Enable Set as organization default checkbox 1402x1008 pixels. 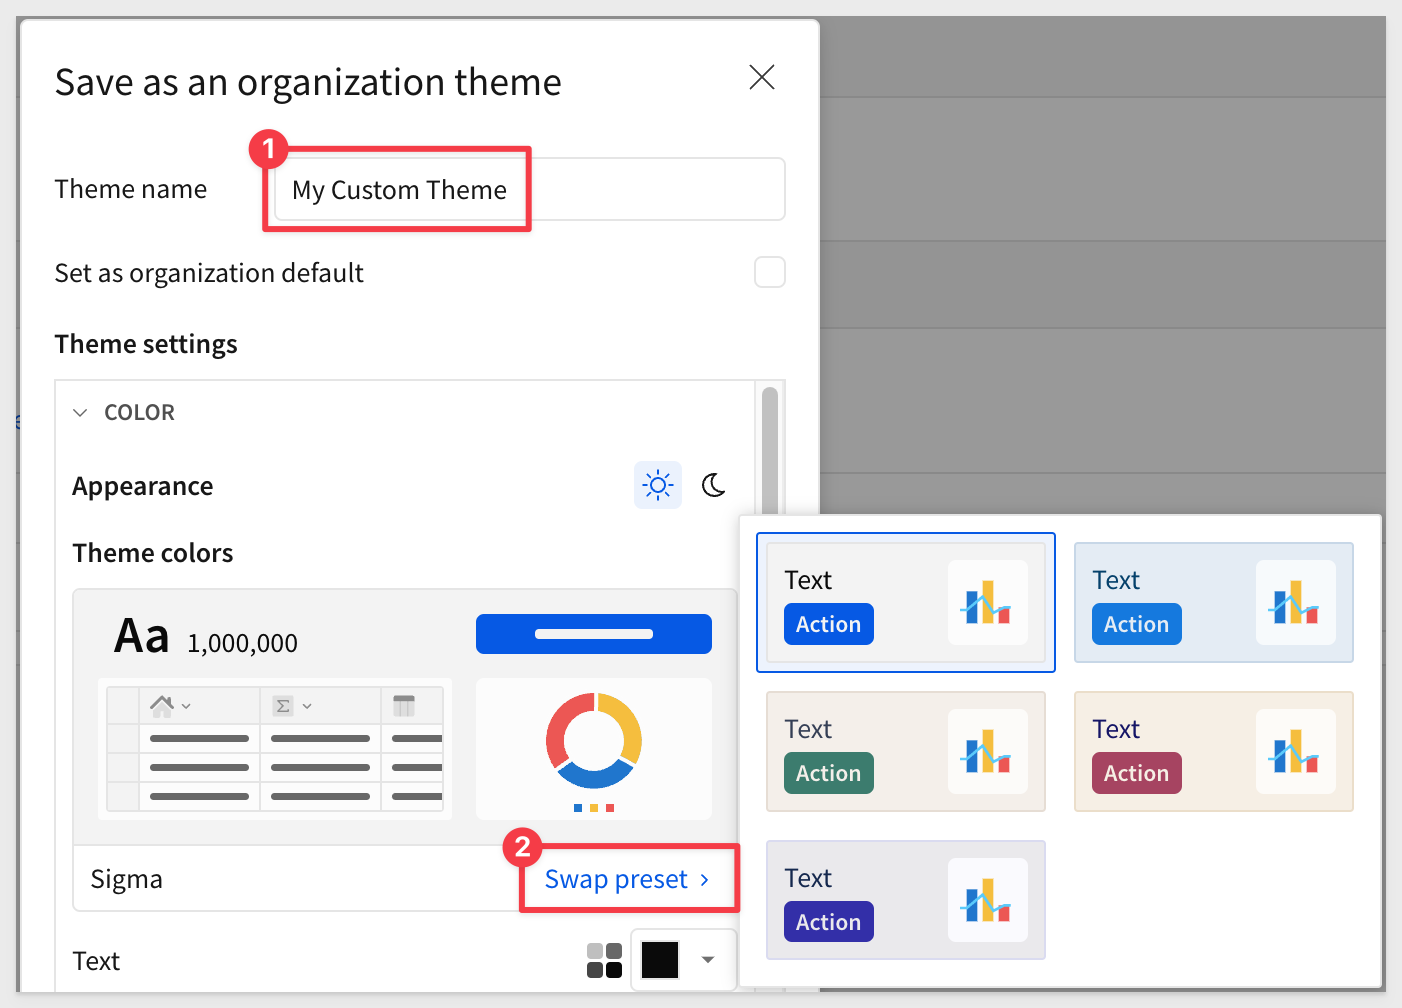coord(769,272)
